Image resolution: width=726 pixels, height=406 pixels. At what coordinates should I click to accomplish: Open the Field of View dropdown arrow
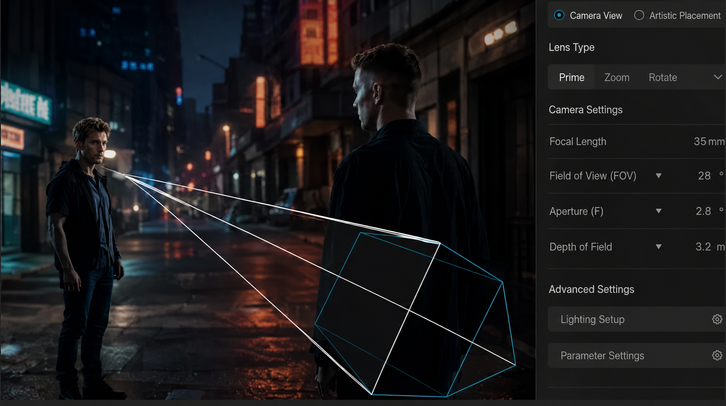[x=658, y=176]
